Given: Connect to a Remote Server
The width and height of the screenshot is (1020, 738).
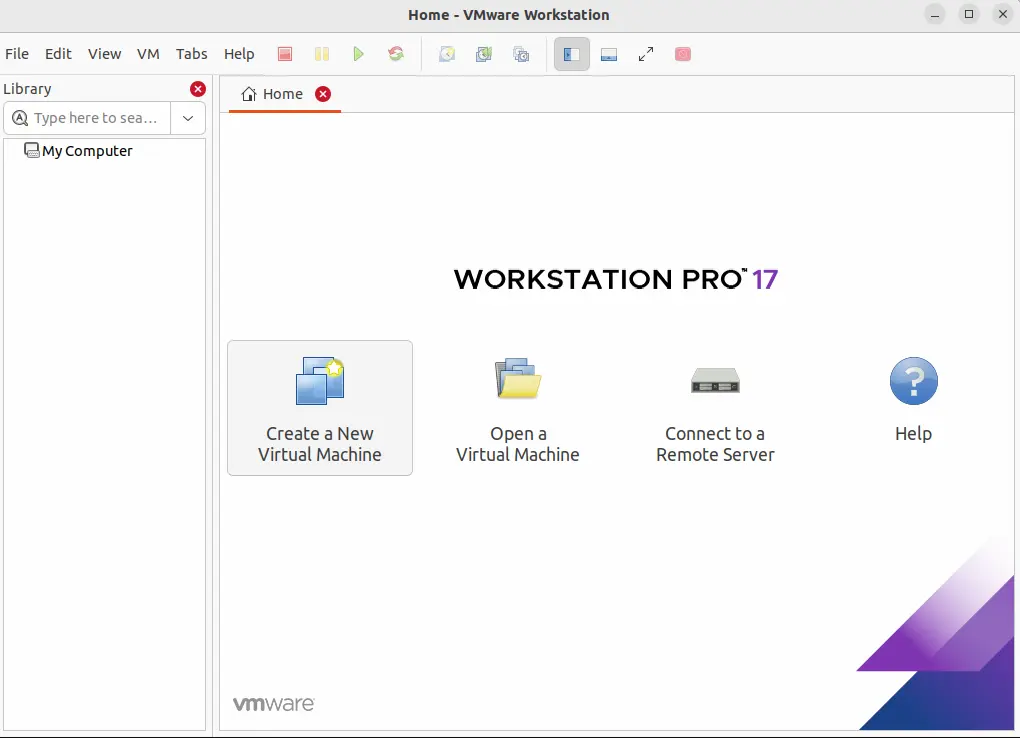Looking at the screenshot, I should click(714, 408).
